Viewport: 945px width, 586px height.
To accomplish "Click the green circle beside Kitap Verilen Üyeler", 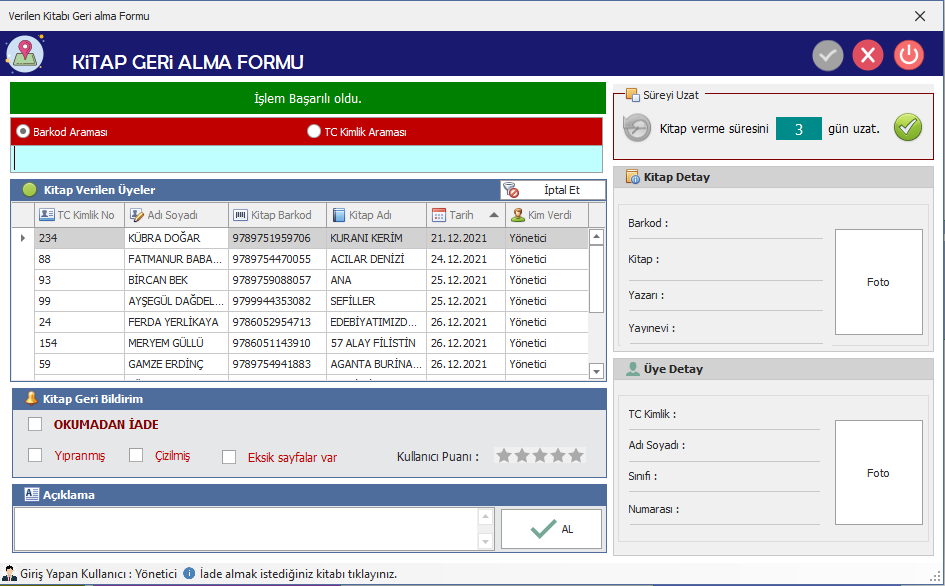I will tap(29, 190).
